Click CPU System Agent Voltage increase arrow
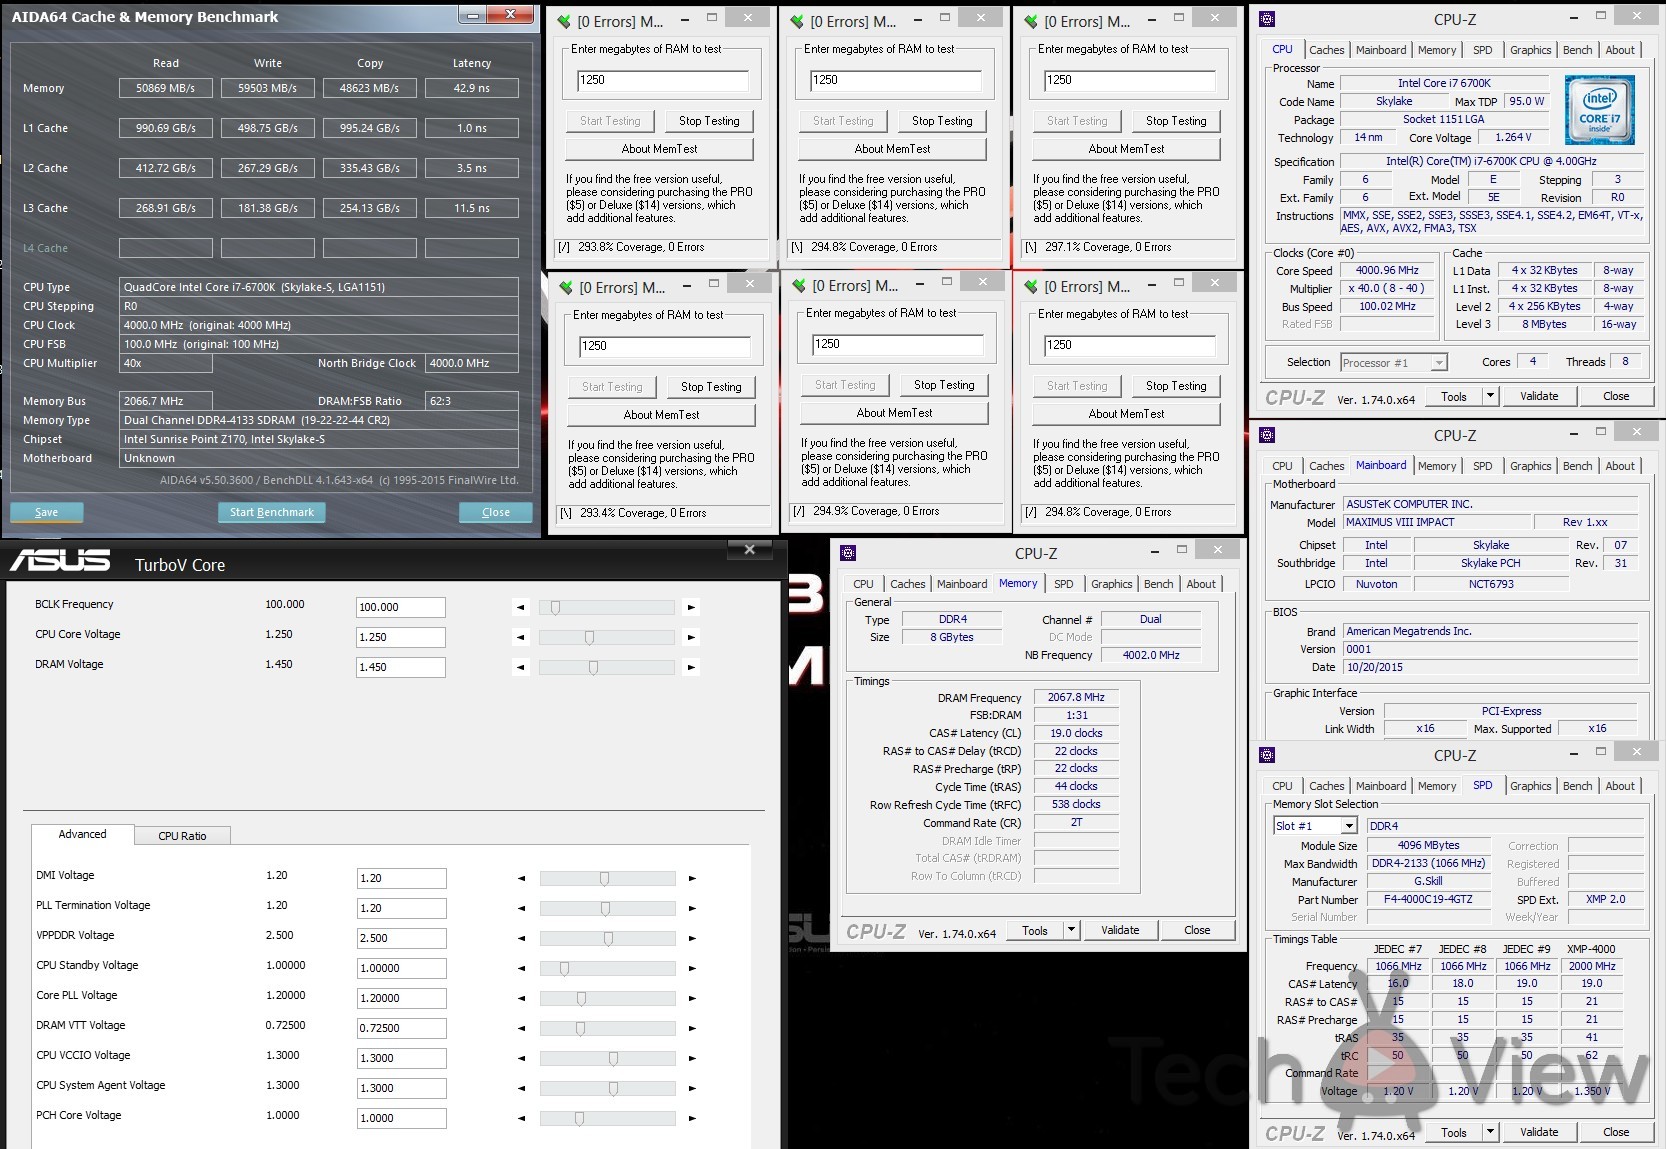The width and height of the screenshot is (1666, 1149). click(x=691, y=1088)
